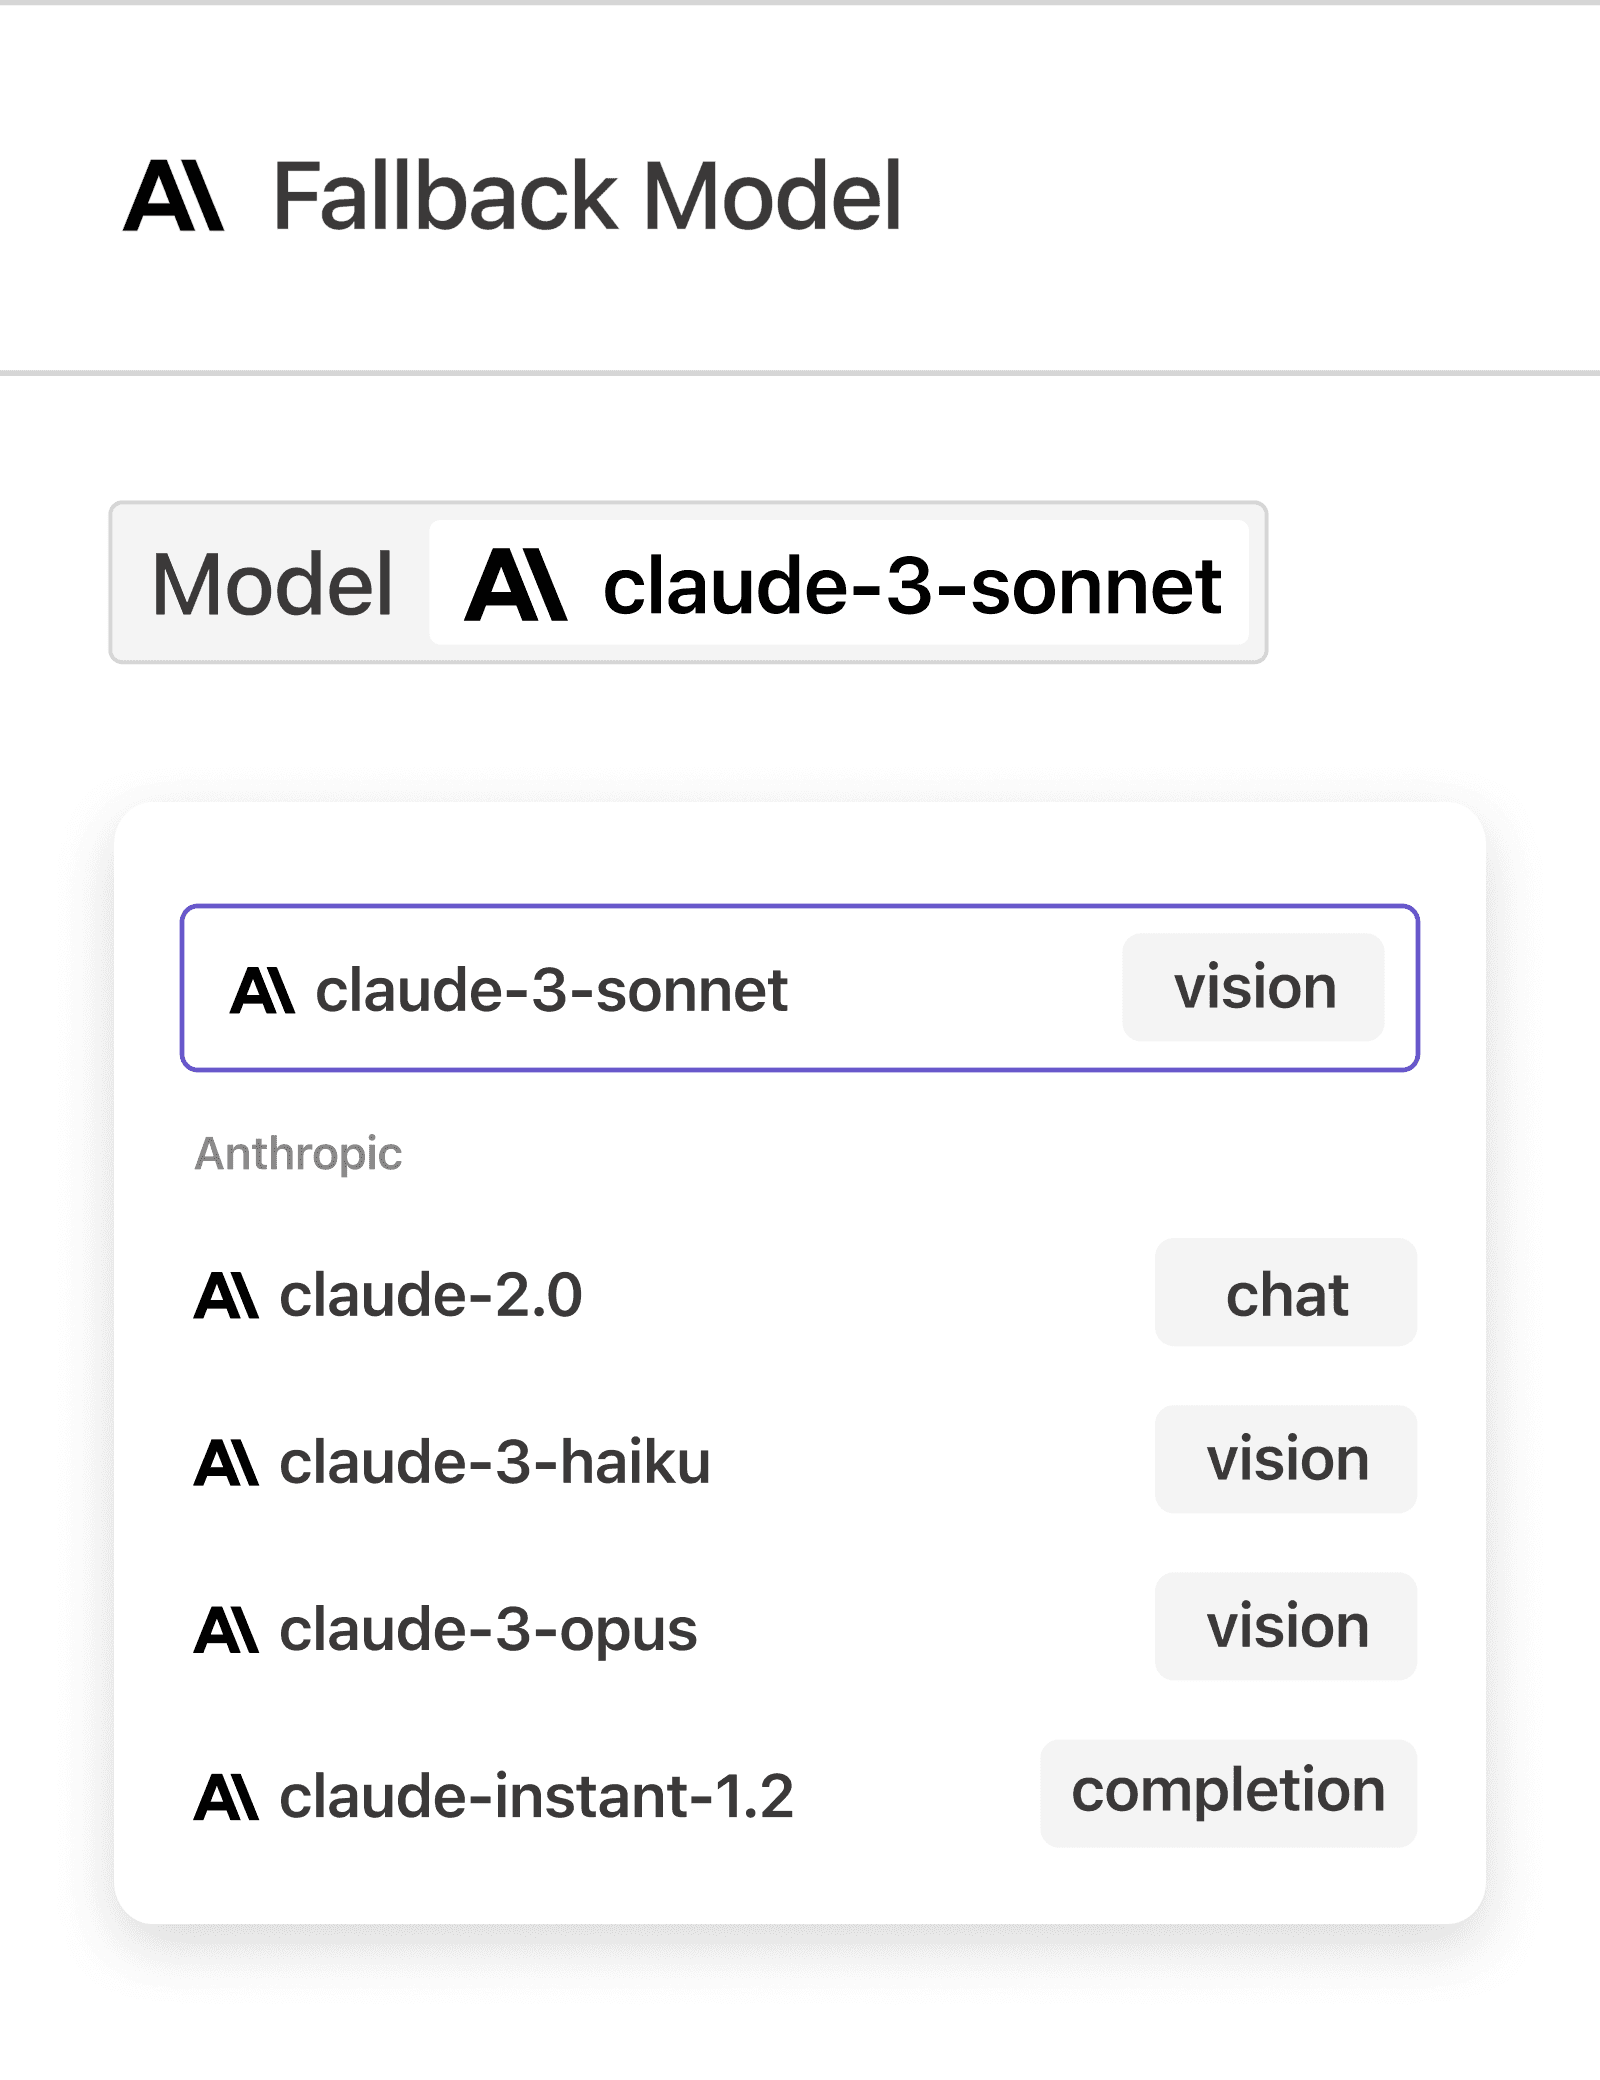1600x2080 pixels.
Task: Click the completion tag on claude-instant-1.2
Action: pos(1228,1793)
